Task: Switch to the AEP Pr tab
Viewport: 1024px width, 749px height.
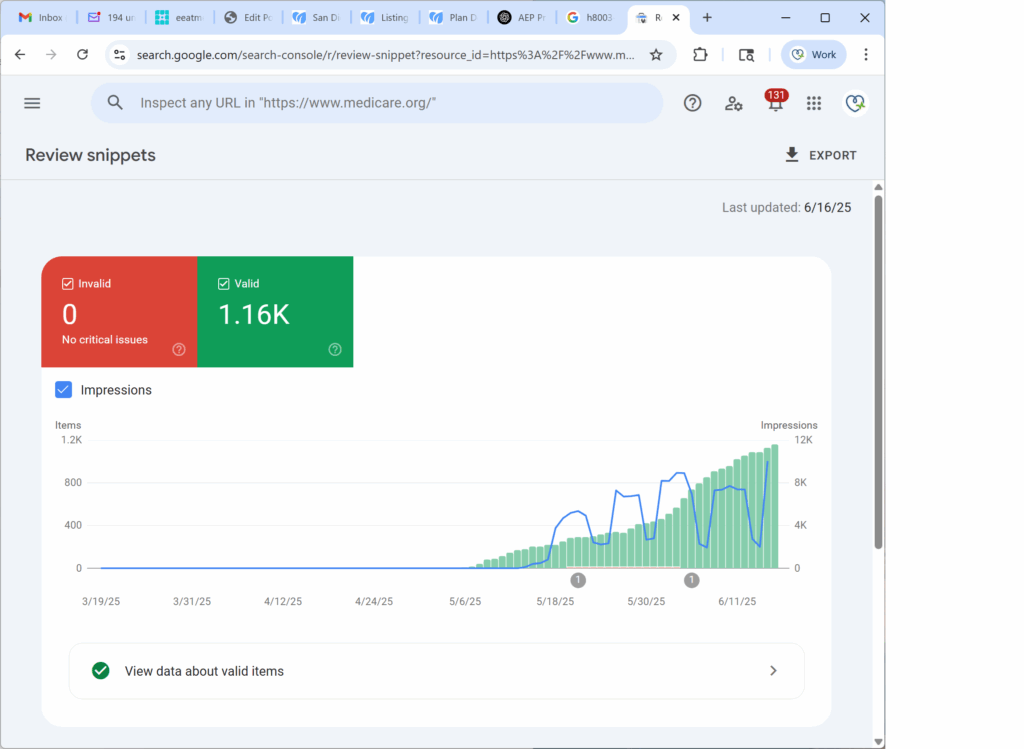Action: tap(523, 18)
